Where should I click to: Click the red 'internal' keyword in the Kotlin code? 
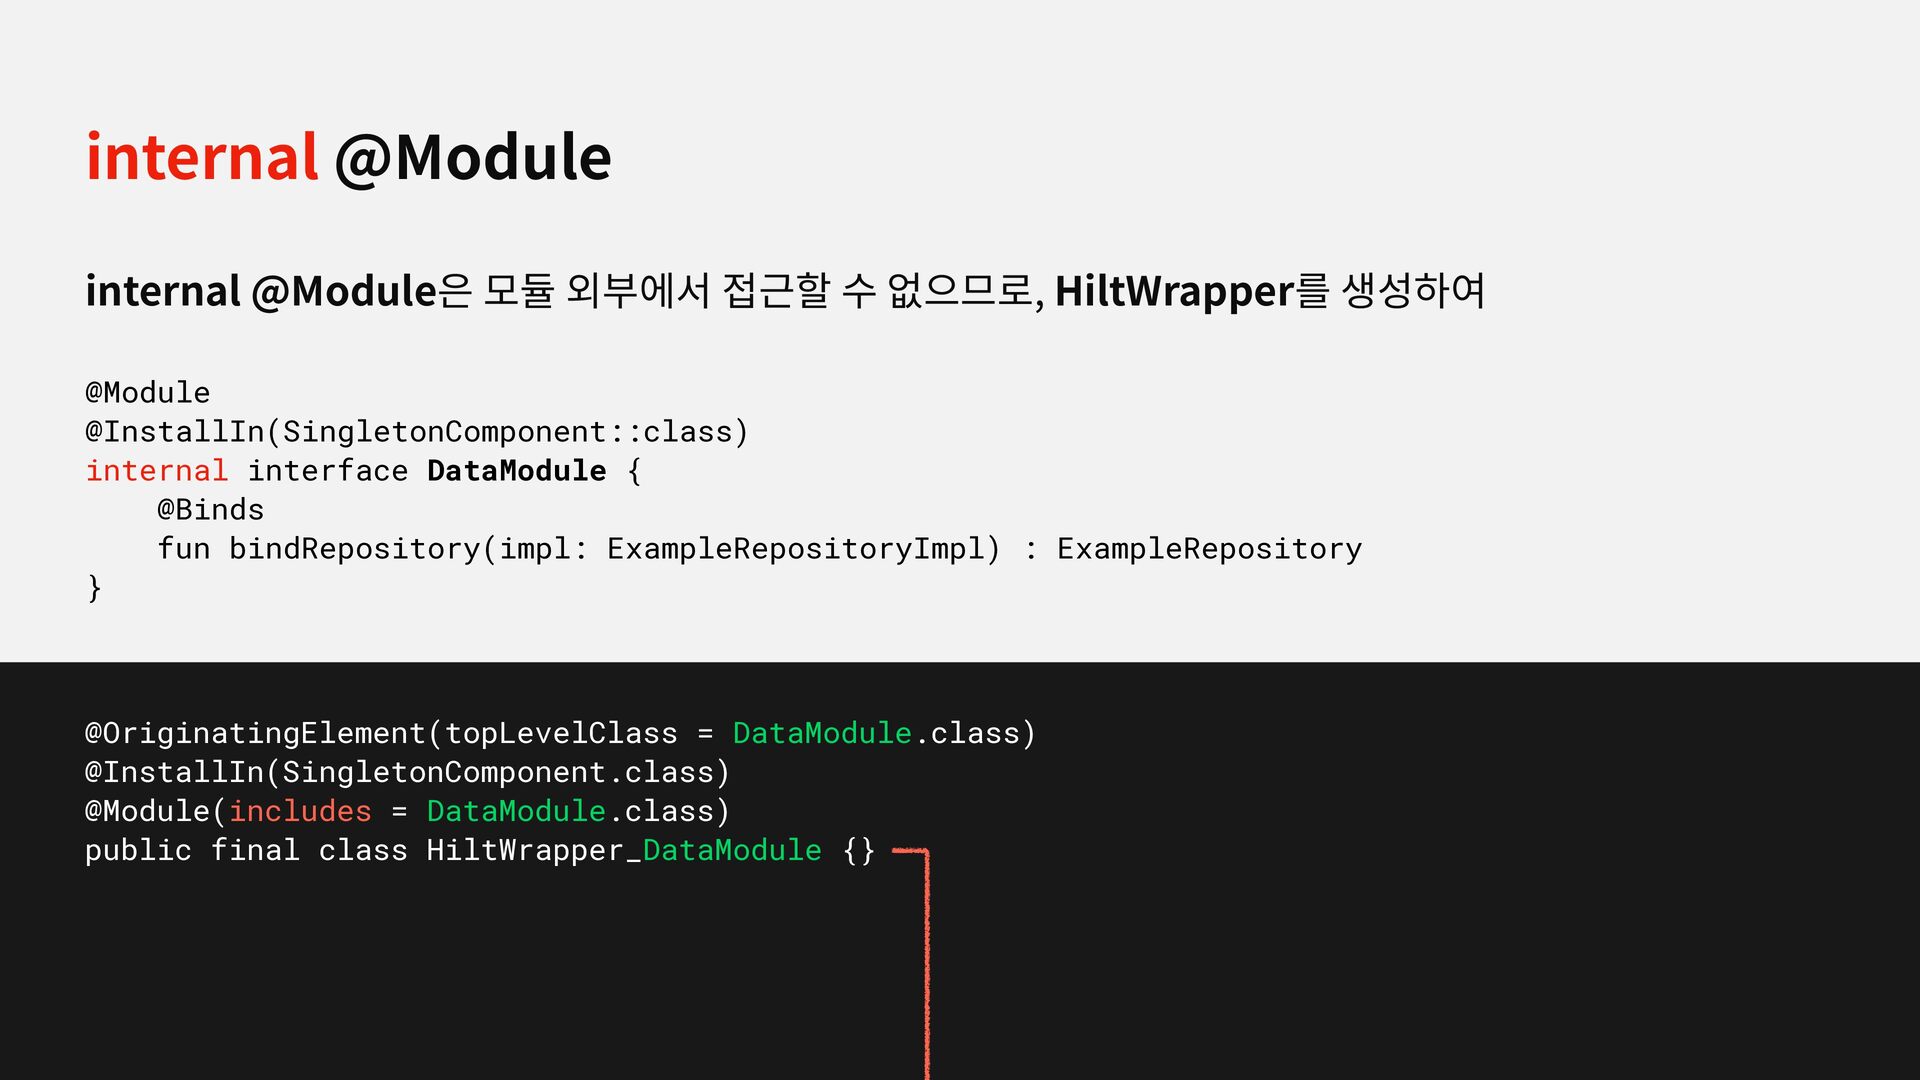tap(157, 471)
